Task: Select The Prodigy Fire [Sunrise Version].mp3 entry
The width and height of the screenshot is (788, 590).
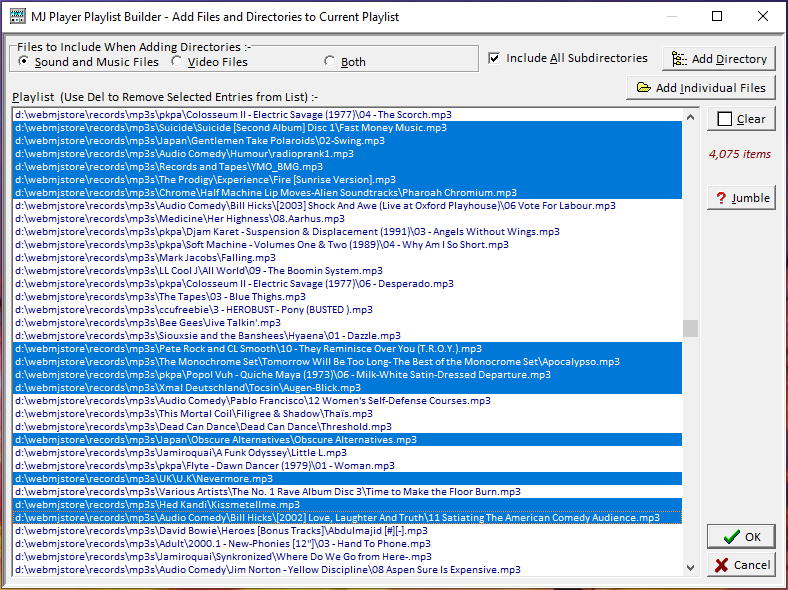Action: point(347,180)
